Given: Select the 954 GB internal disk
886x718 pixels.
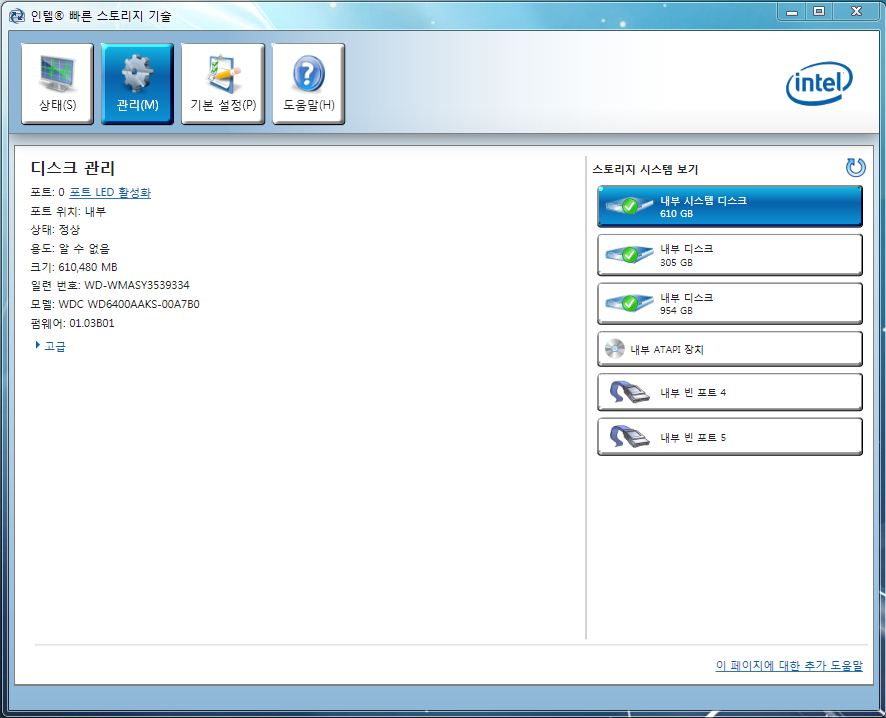Looking at the screenshot, I should tap(729, 303).
